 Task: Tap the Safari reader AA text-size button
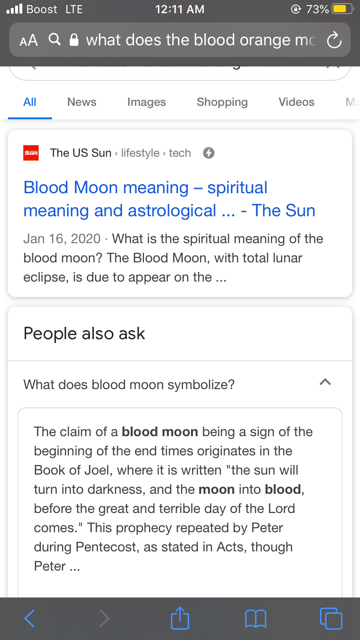28,40
